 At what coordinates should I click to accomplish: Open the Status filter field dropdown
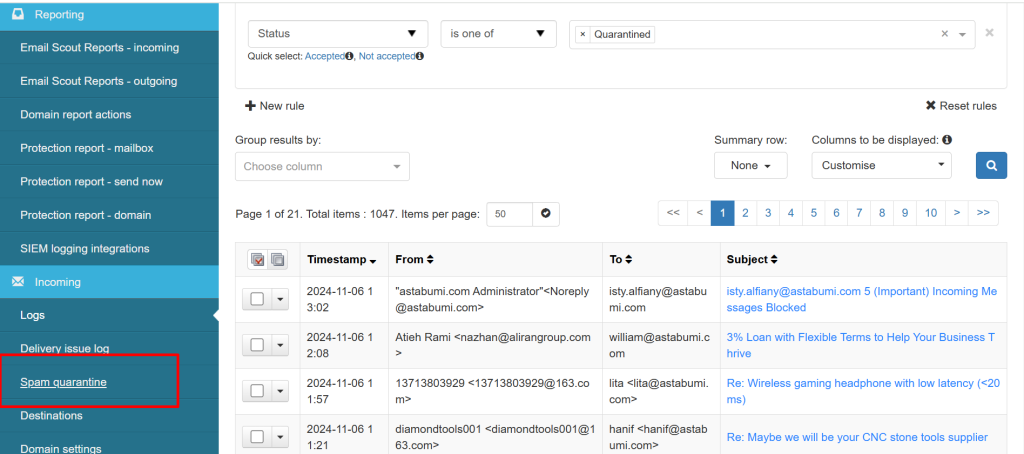pyautogui.click(x=337, y=34)
